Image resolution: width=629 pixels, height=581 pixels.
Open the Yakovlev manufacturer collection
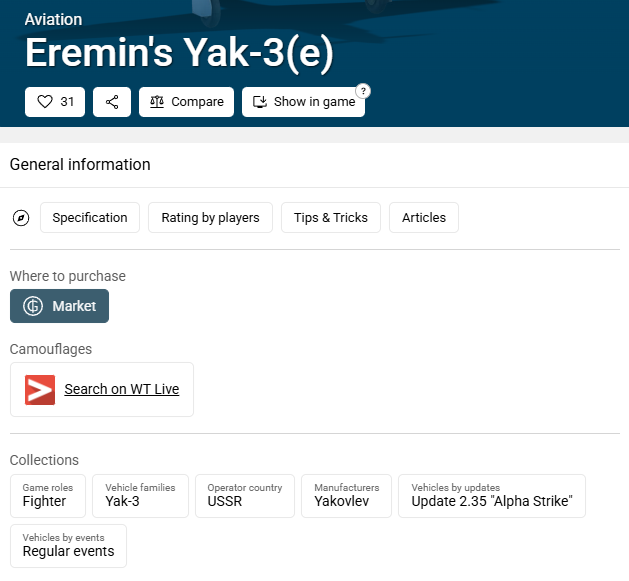(x=346, y=496)
